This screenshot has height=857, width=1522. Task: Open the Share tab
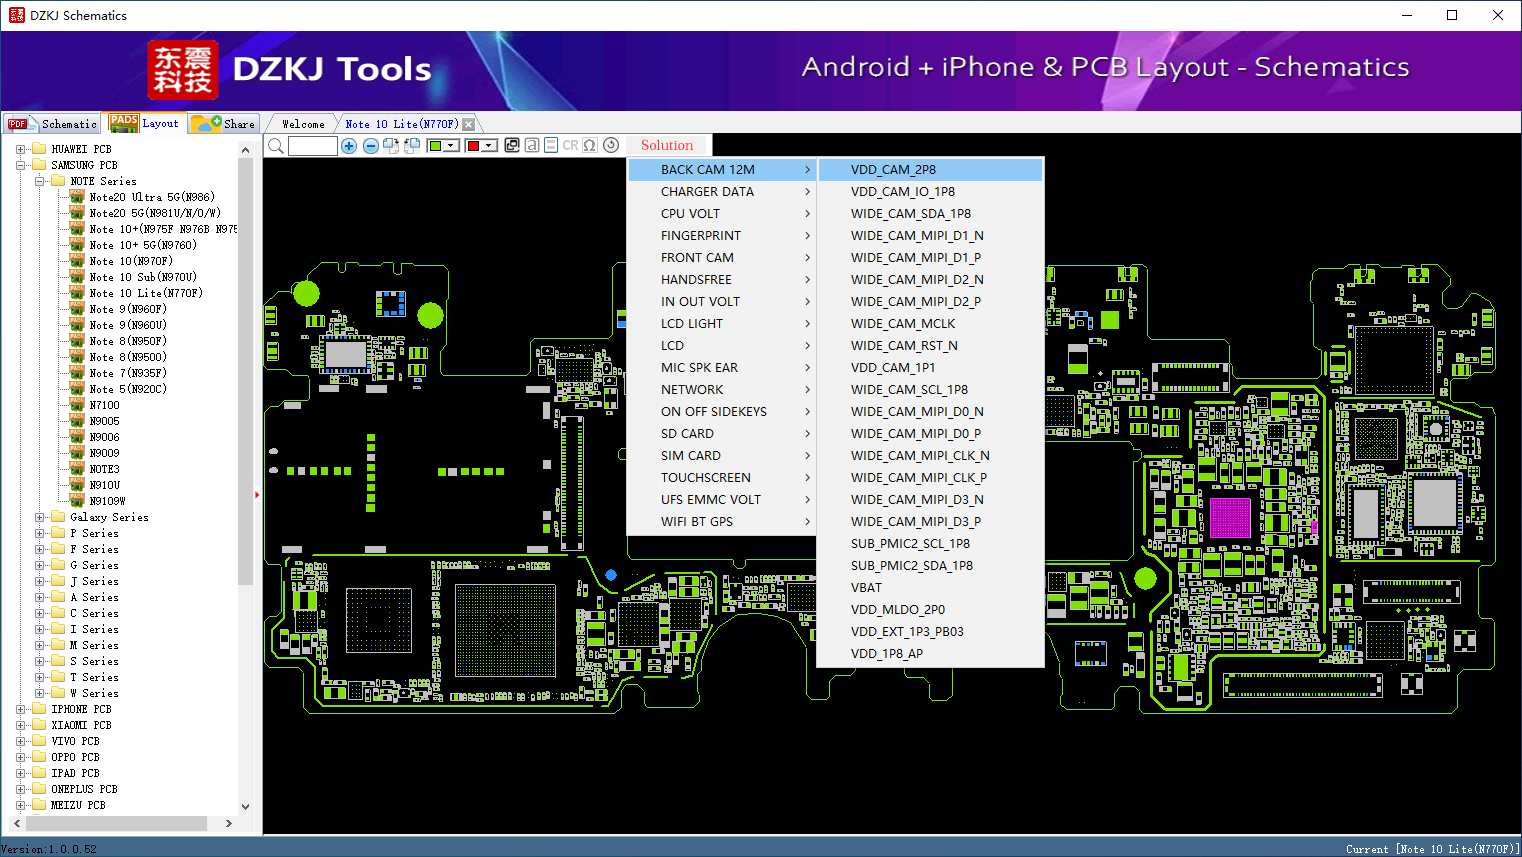[224, 124]
